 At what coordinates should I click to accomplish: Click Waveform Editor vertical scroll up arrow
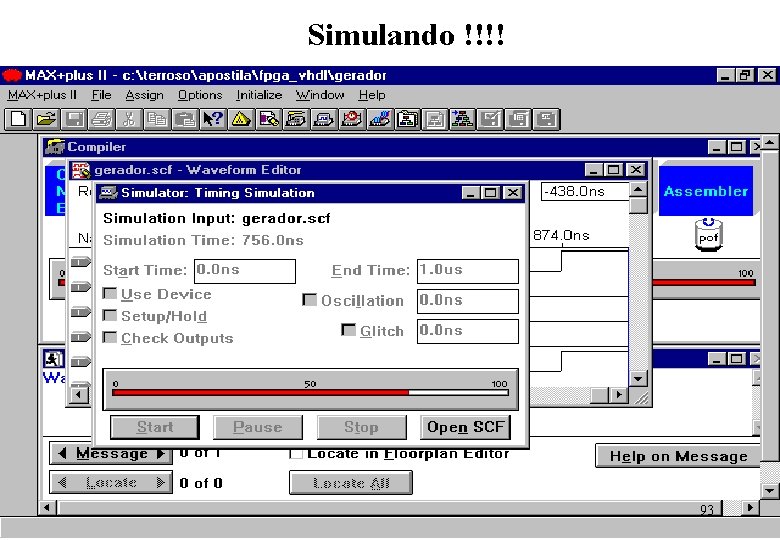pos(638,189)
